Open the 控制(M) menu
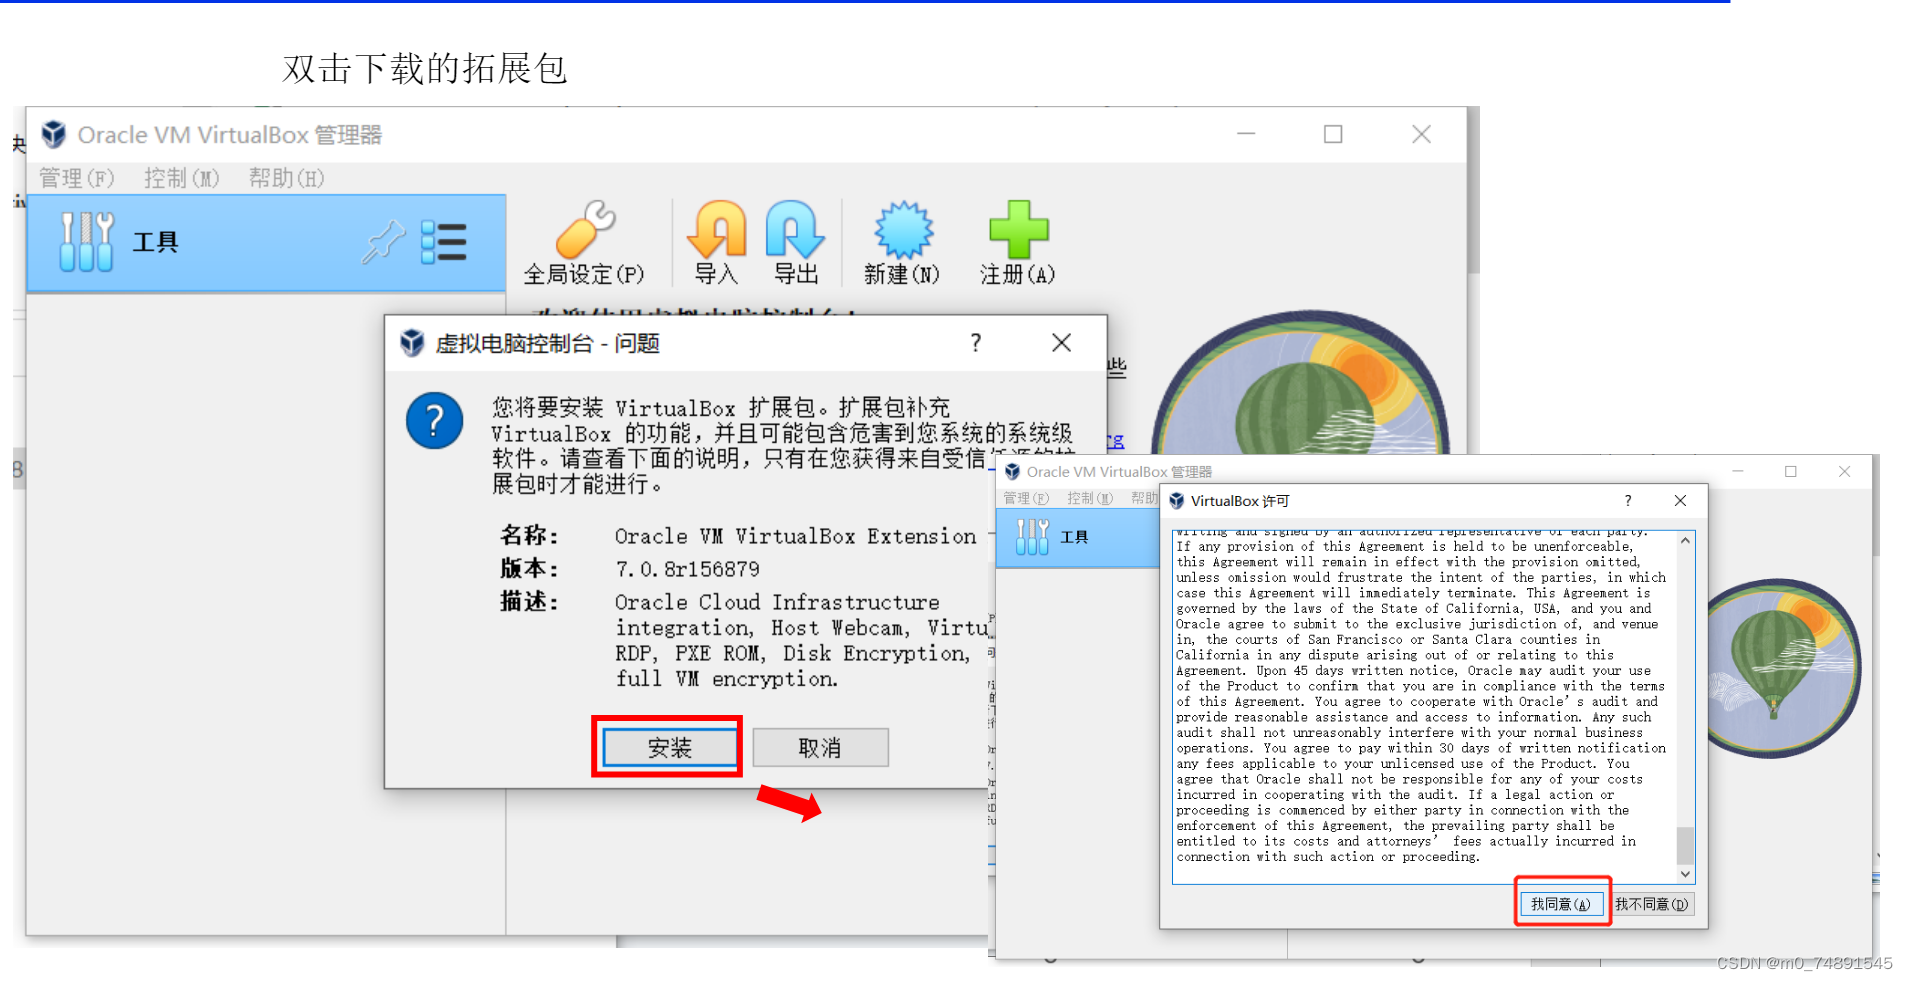1908x981 pixels. coord(180,178)
